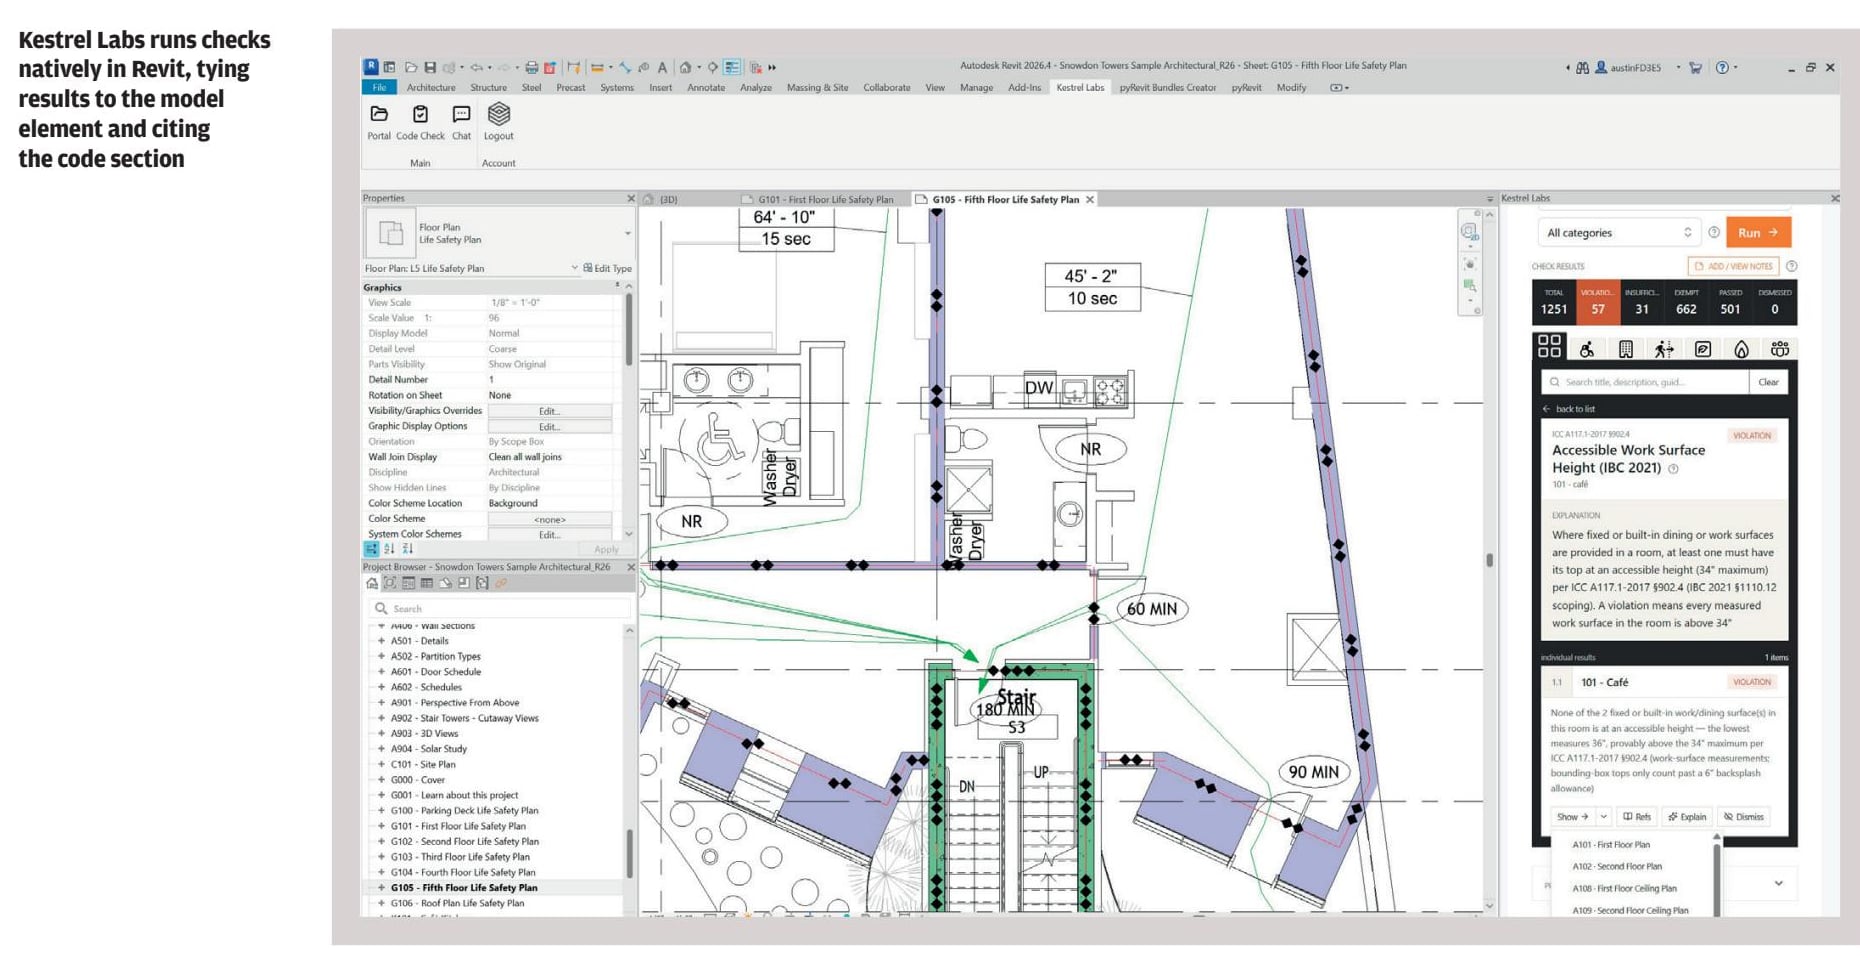Select the Text tool icon in quick toolbar
Viewport: 1860px width, 960px height.
click(x=662, y=68)
